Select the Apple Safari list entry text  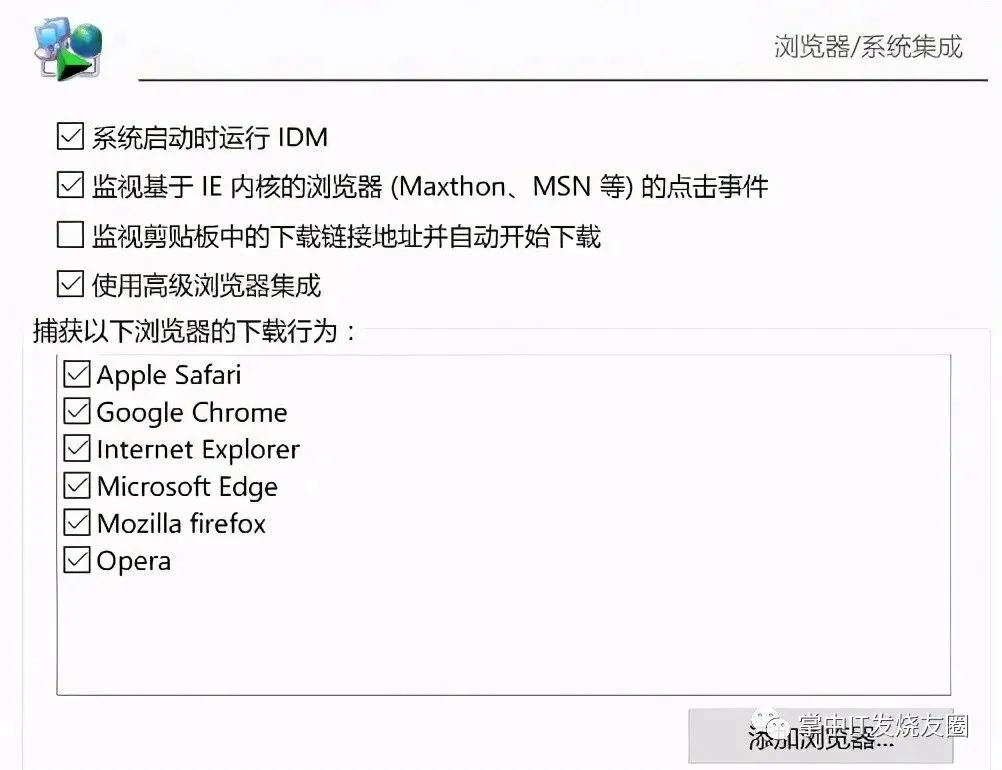point(169,376)
